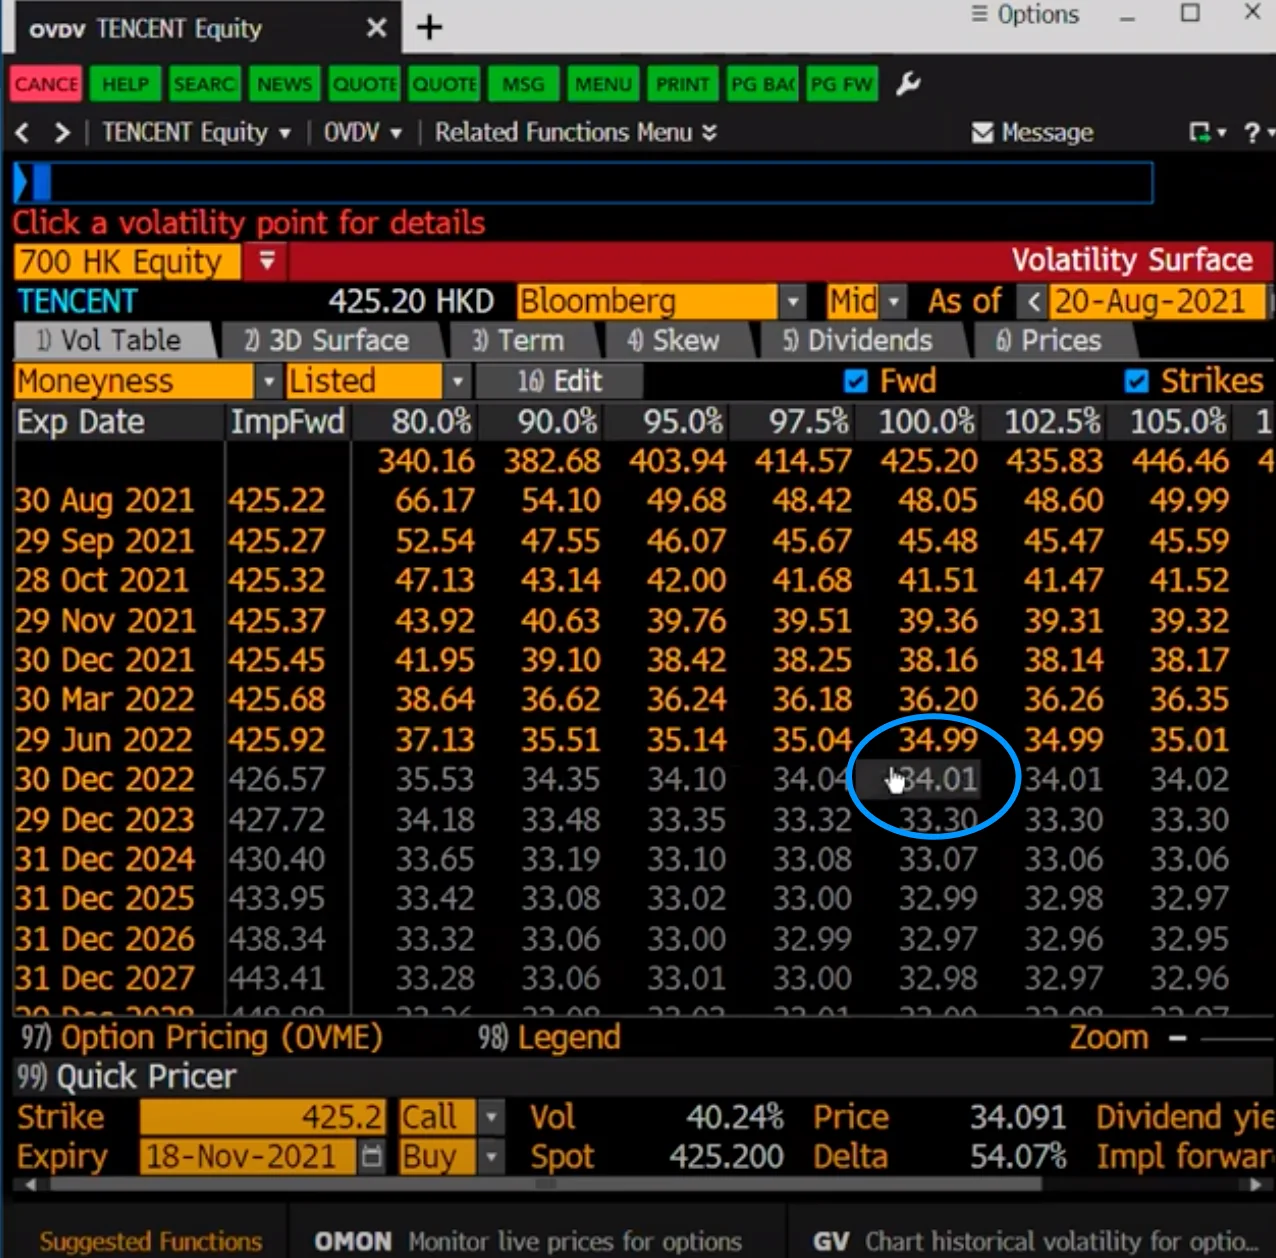Open the Expiry calendar picker icon

371,1157
